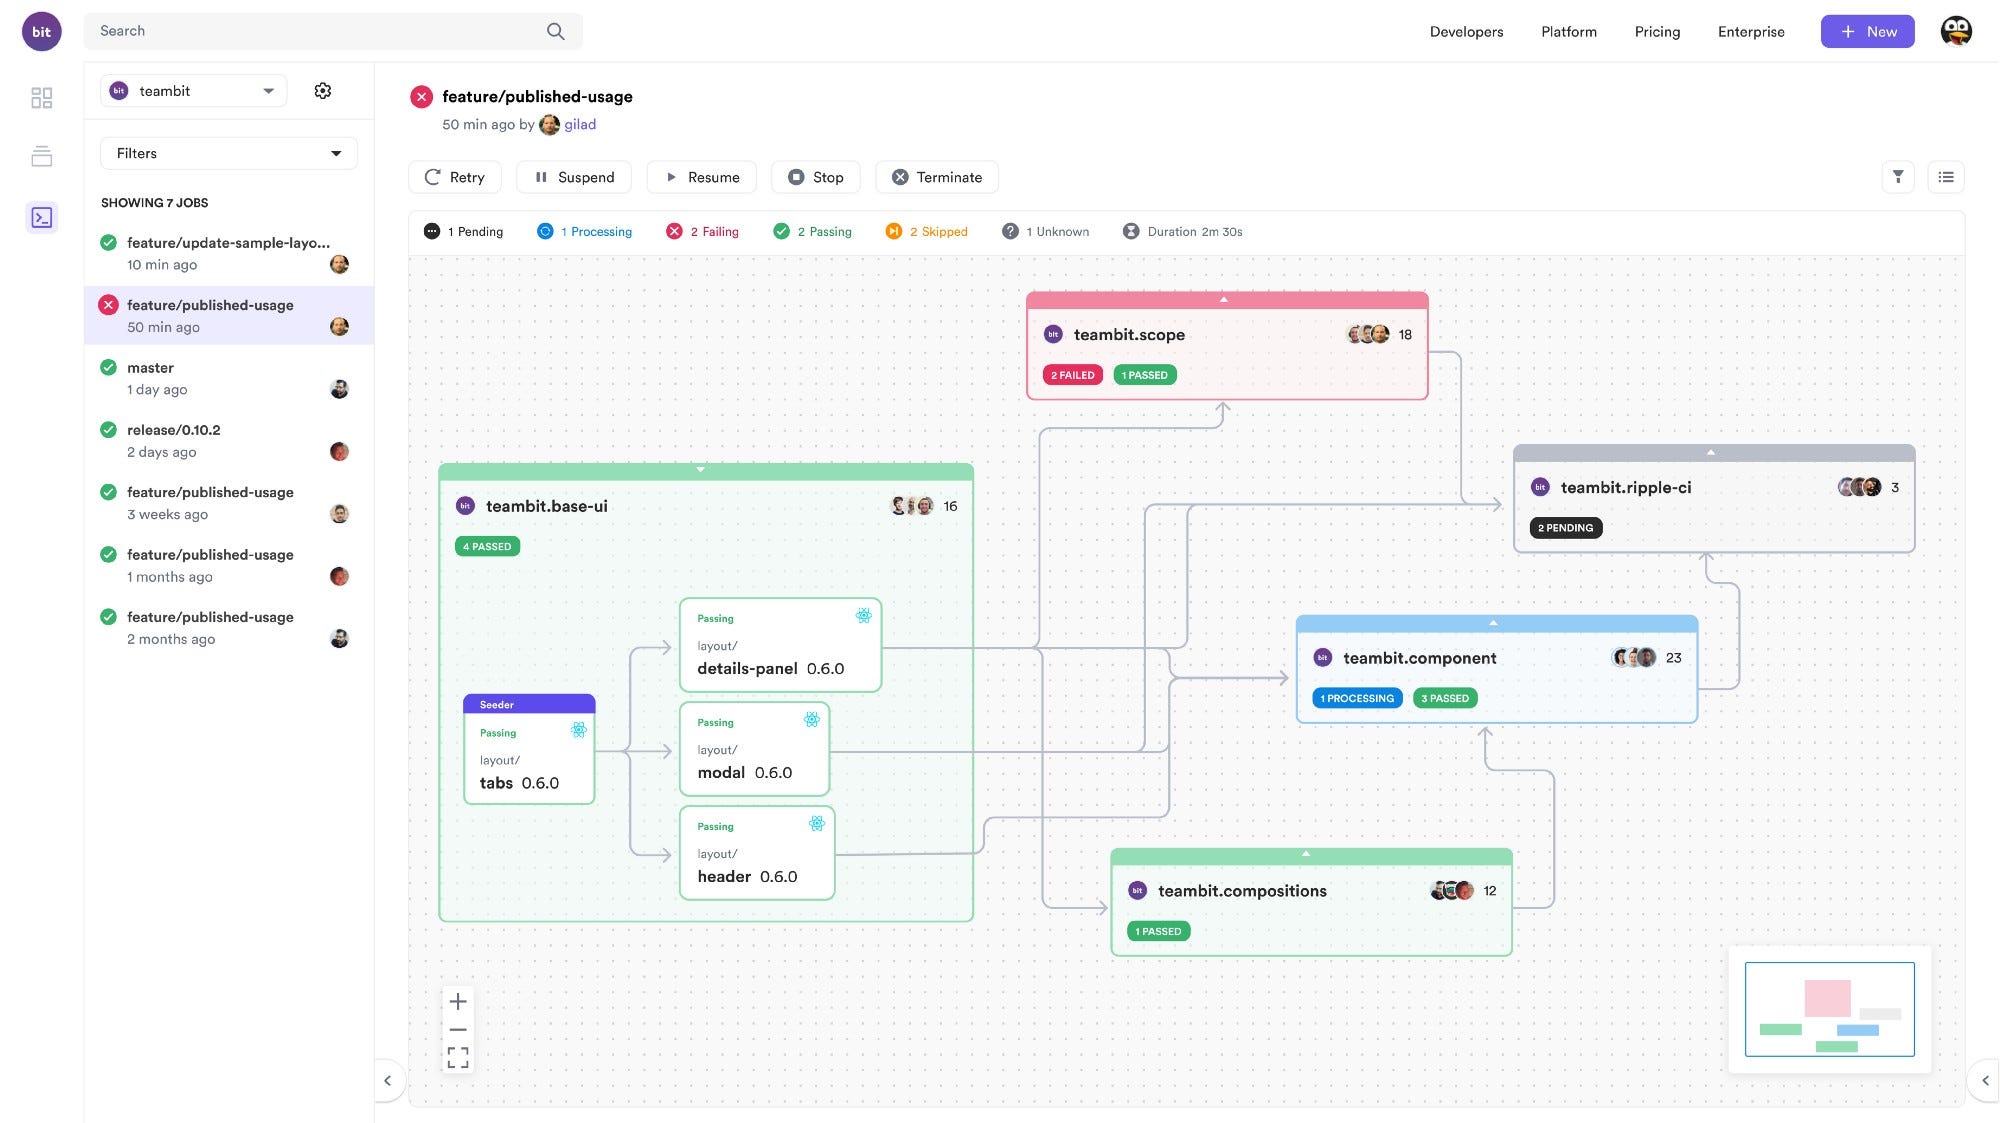Click the Bit logo

point(42,32)
